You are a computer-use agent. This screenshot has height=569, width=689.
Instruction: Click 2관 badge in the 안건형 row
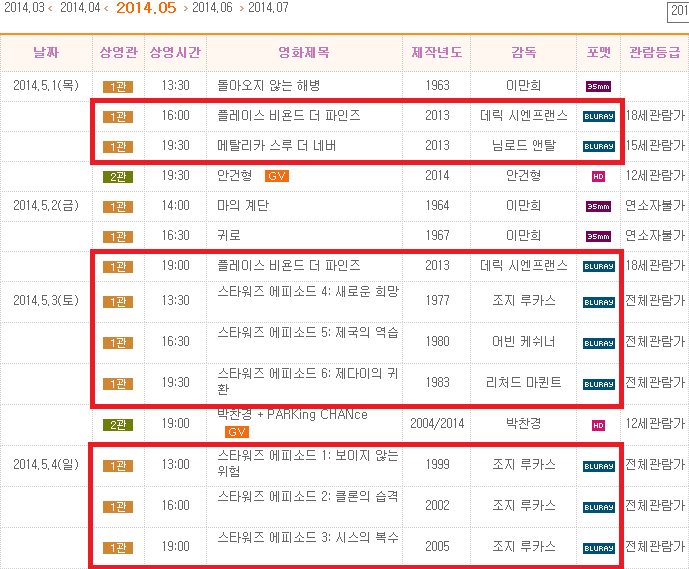point(118,177)
